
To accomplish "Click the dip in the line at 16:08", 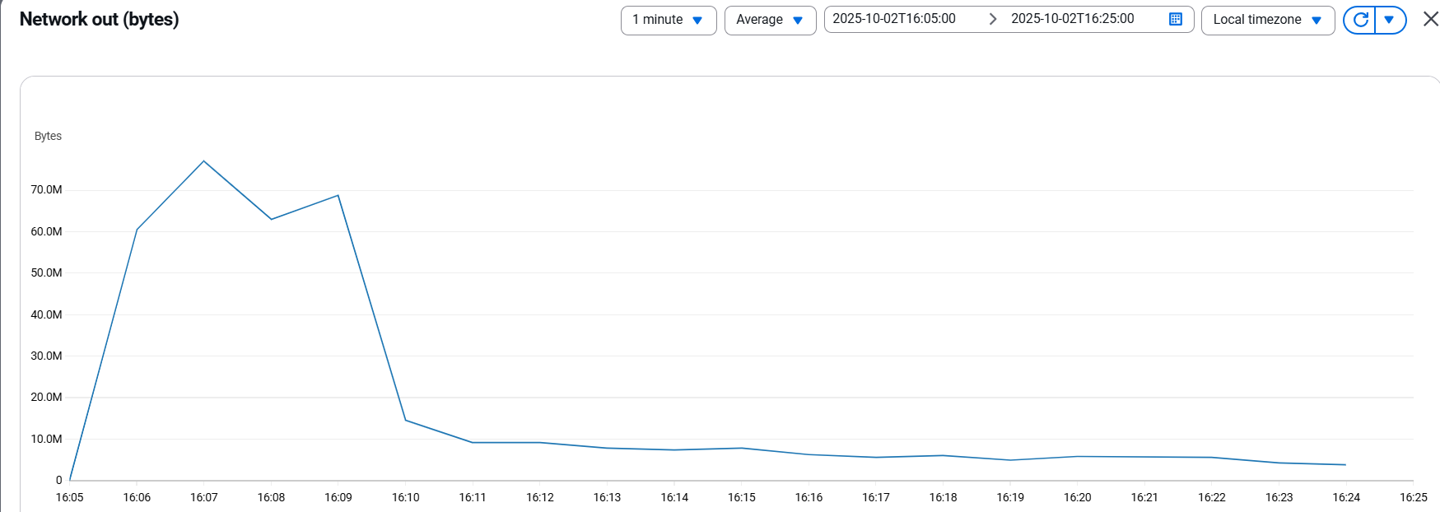I will coord(271,219).
